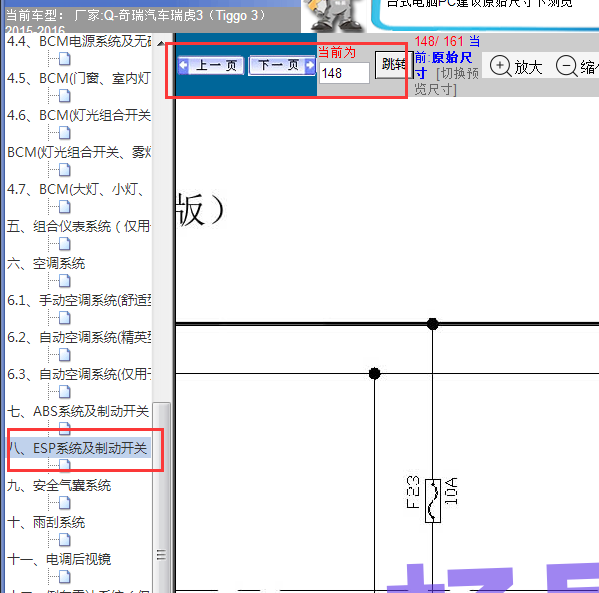Open page icon under 六、空调系统
The width and height of the screenshot is (599, 593).
pos(65,281)
